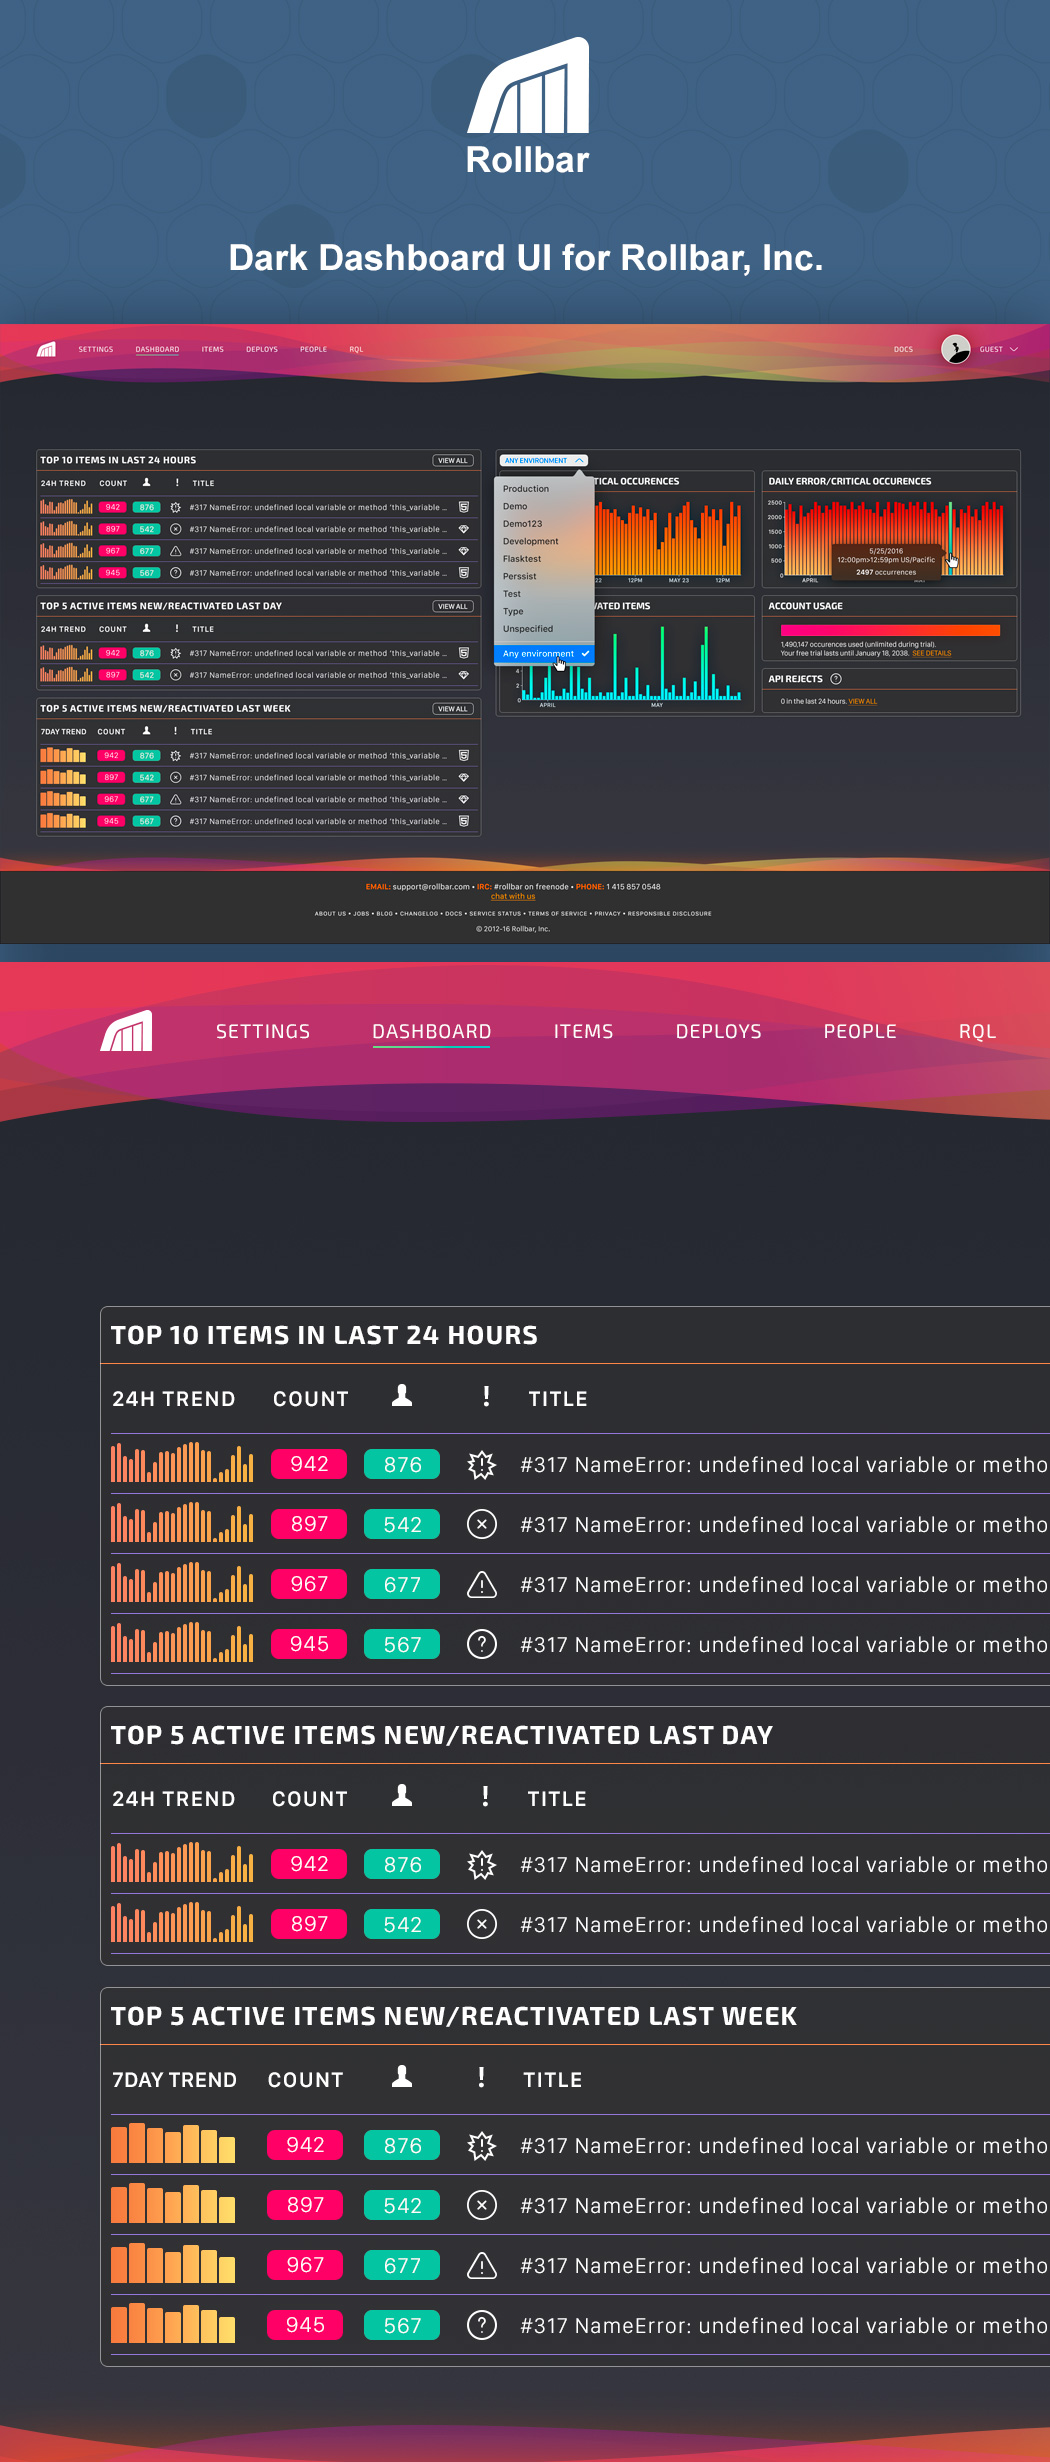
Task: Click HTML5 icon on small Top 10 row 945
Action: pyautogui.click(x=464, y=573)
